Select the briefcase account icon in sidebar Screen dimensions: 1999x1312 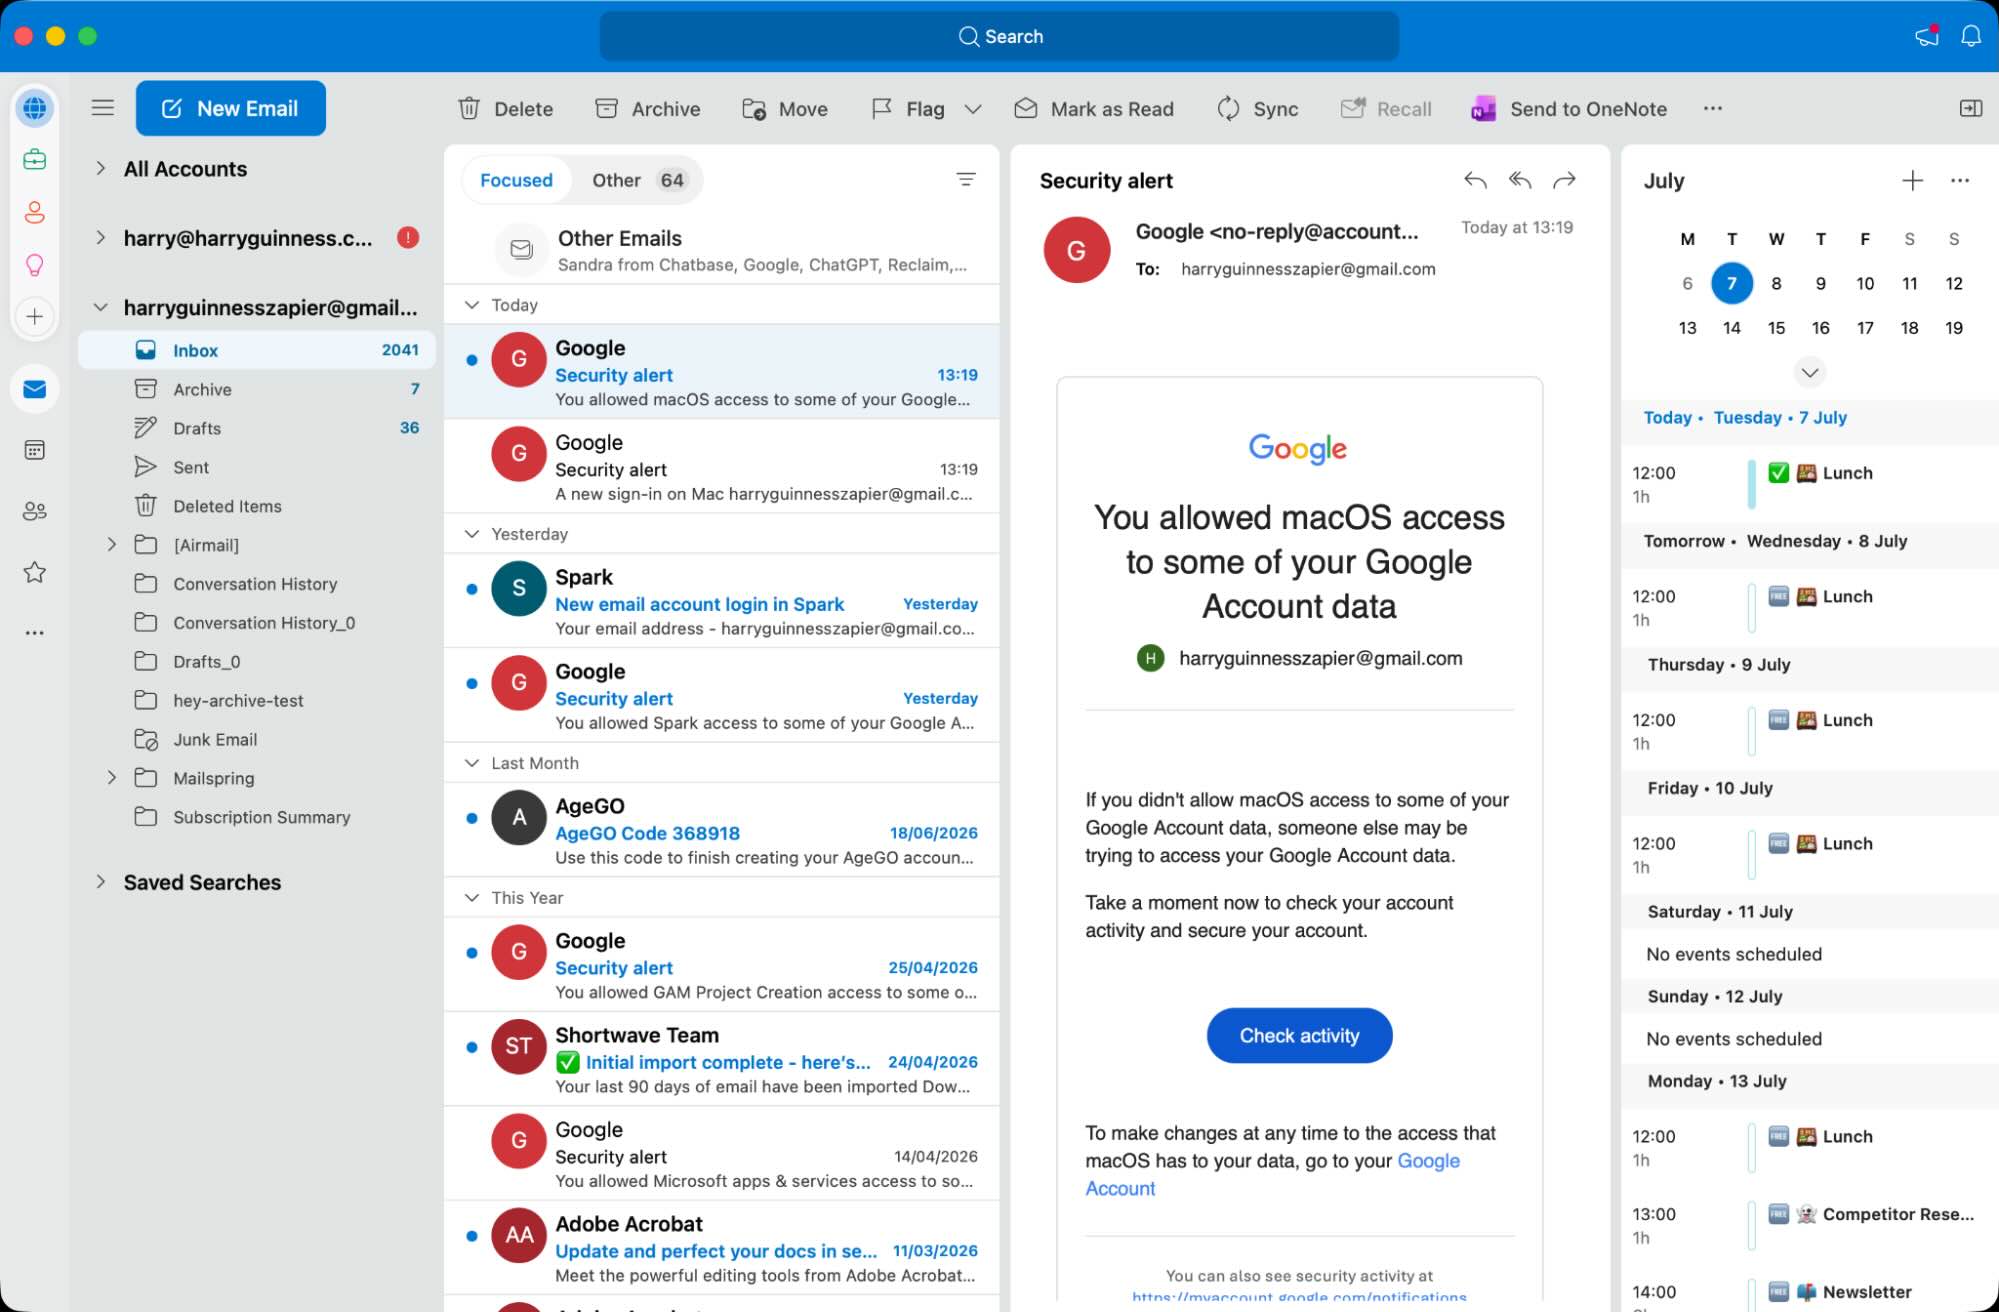[35, 160]
